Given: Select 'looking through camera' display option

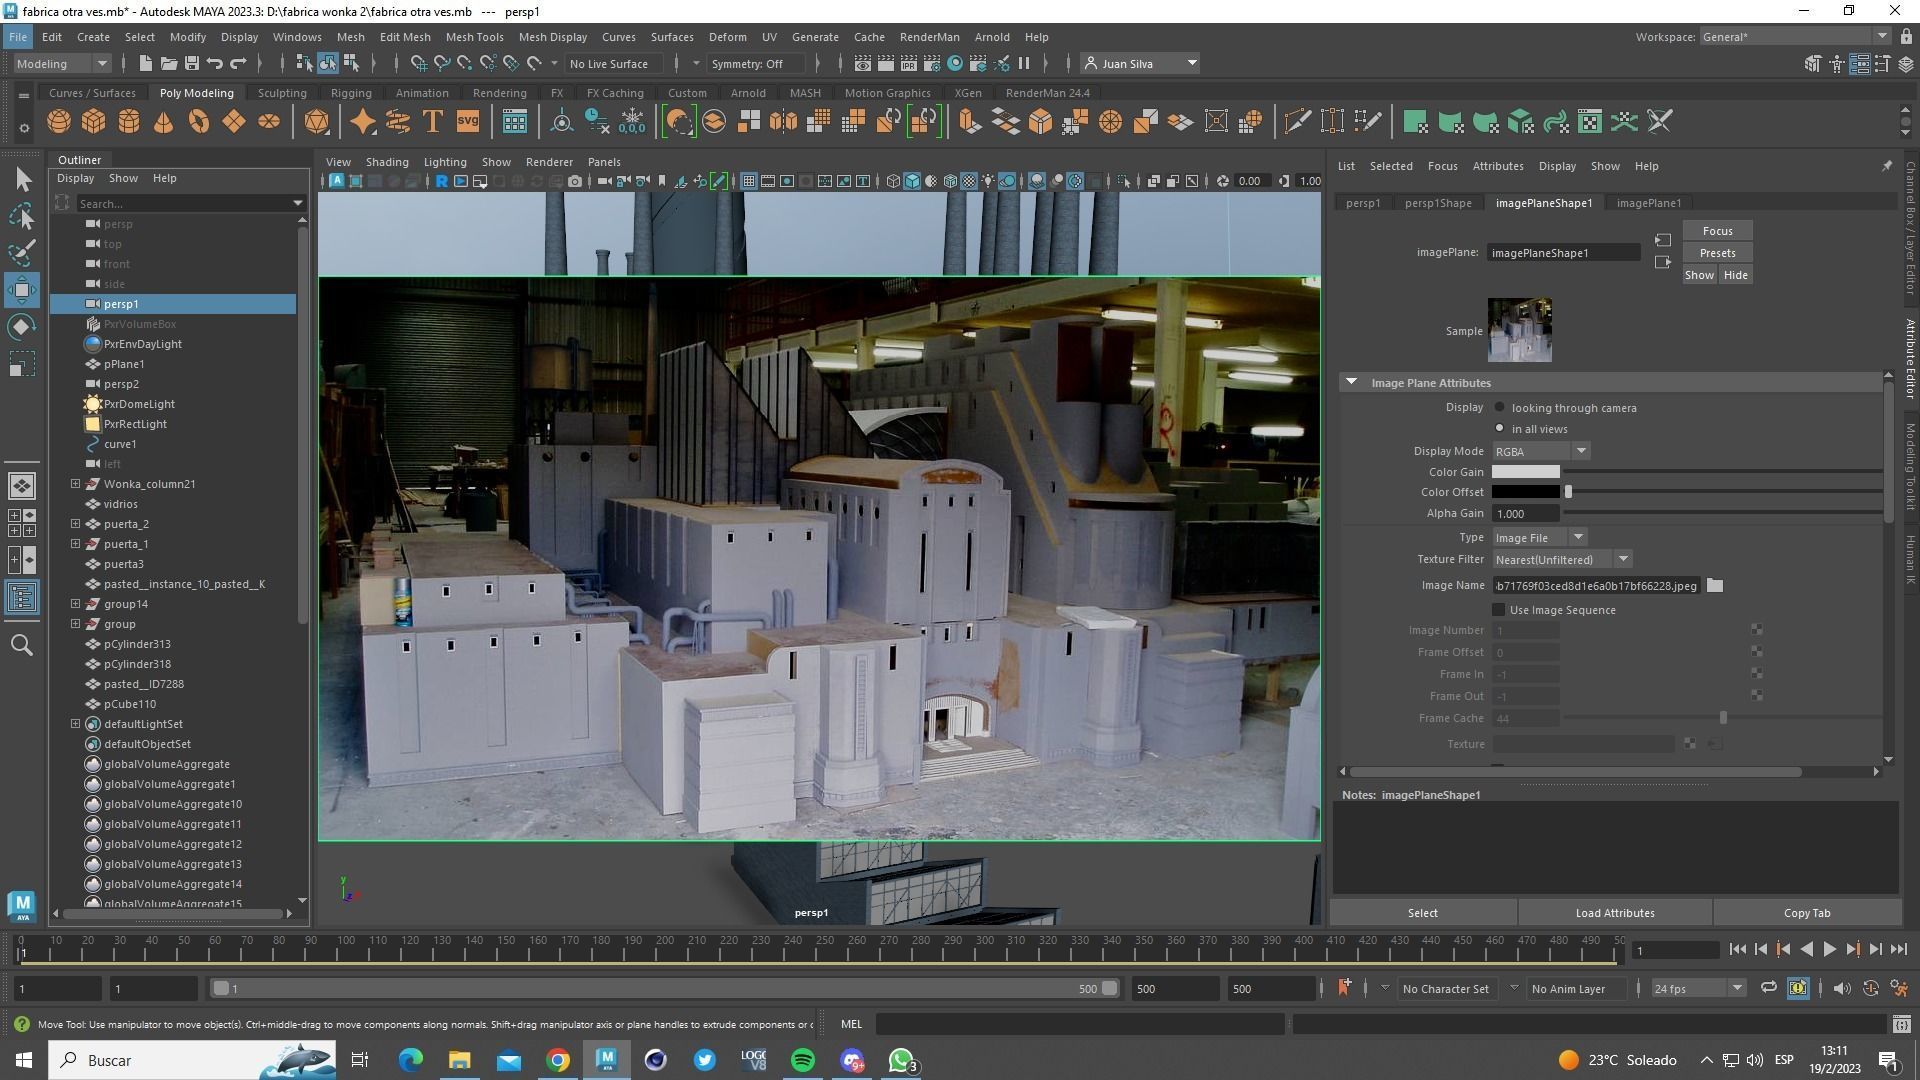Looking at the screenshot, I should coord(1500,408).
